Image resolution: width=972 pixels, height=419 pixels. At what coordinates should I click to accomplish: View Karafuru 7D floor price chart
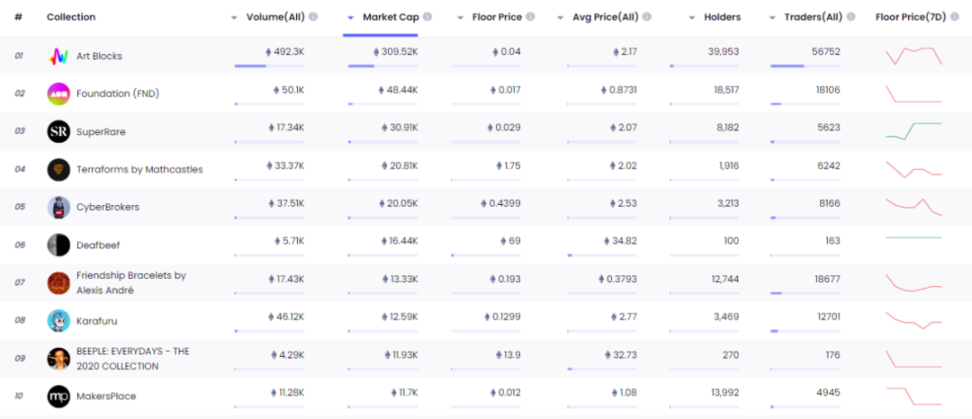pos(914,320)
